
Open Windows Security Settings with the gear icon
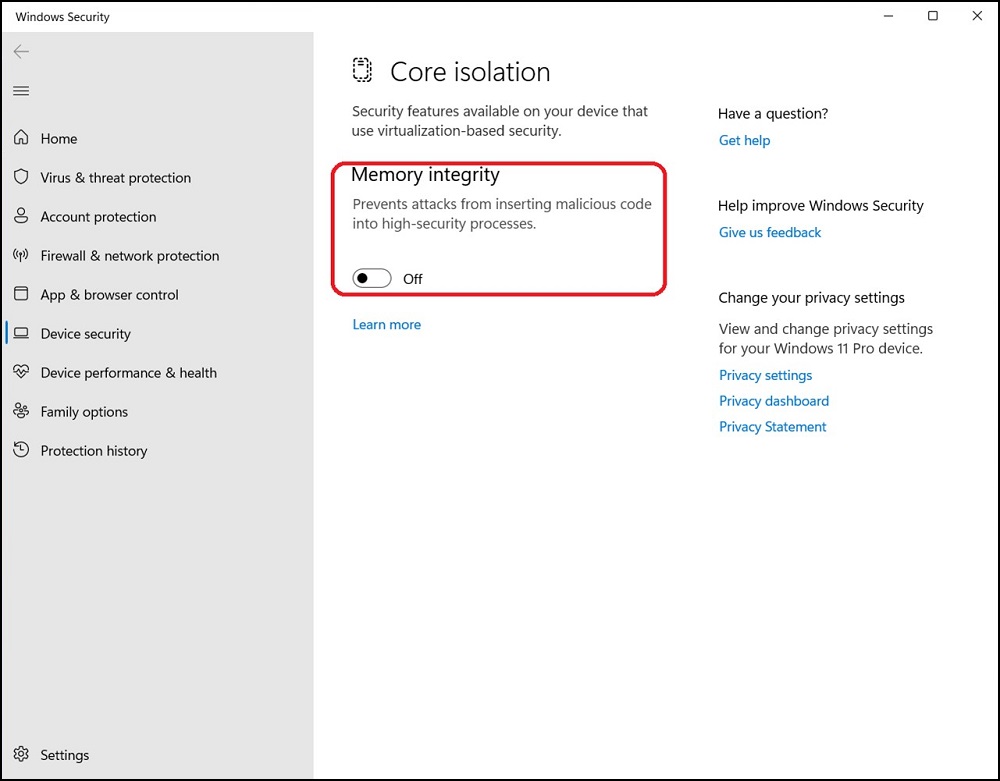20,755
